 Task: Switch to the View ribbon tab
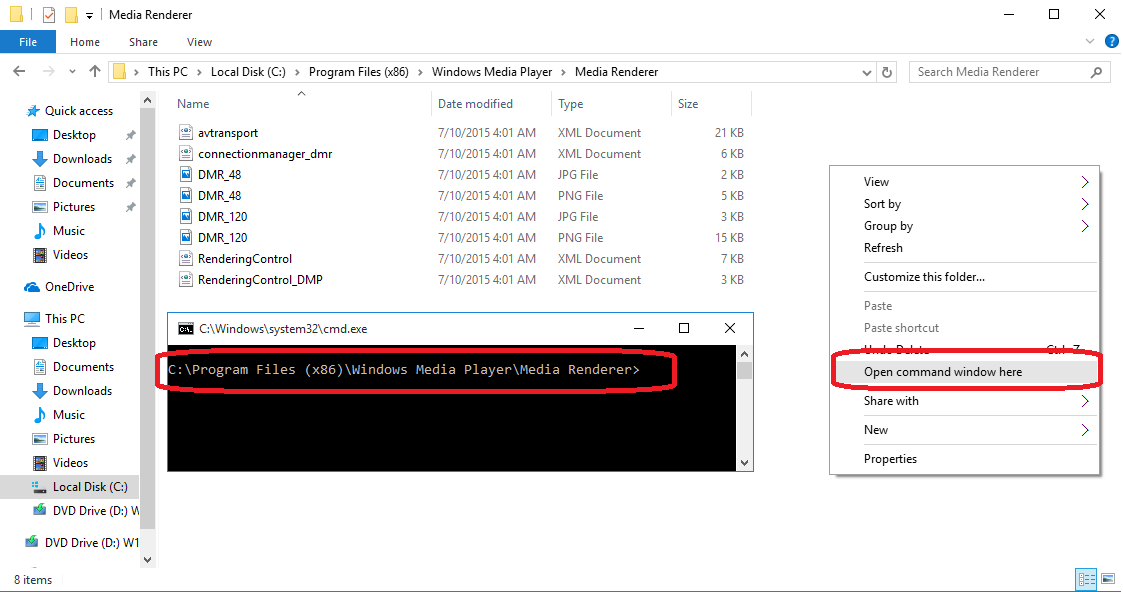tap(199, 42)
